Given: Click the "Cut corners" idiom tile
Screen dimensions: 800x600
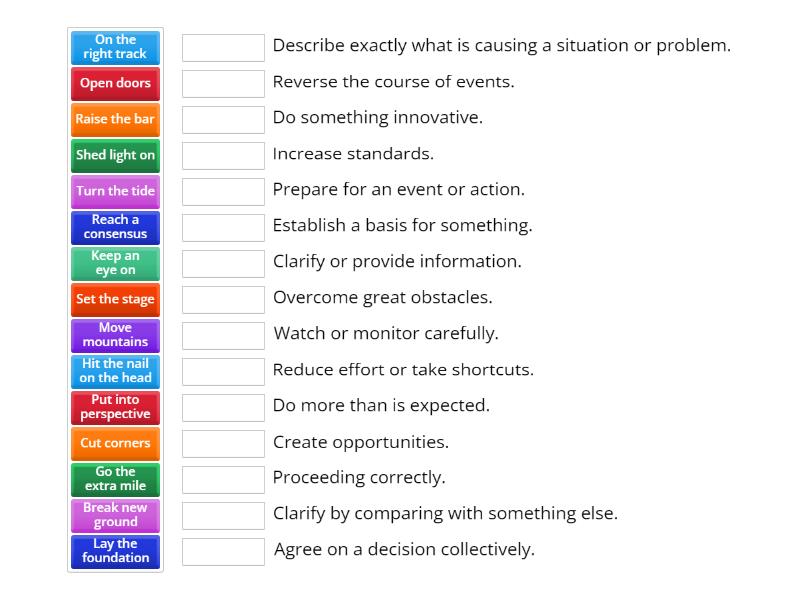Looking at the screenshot, I should point(115,444).
